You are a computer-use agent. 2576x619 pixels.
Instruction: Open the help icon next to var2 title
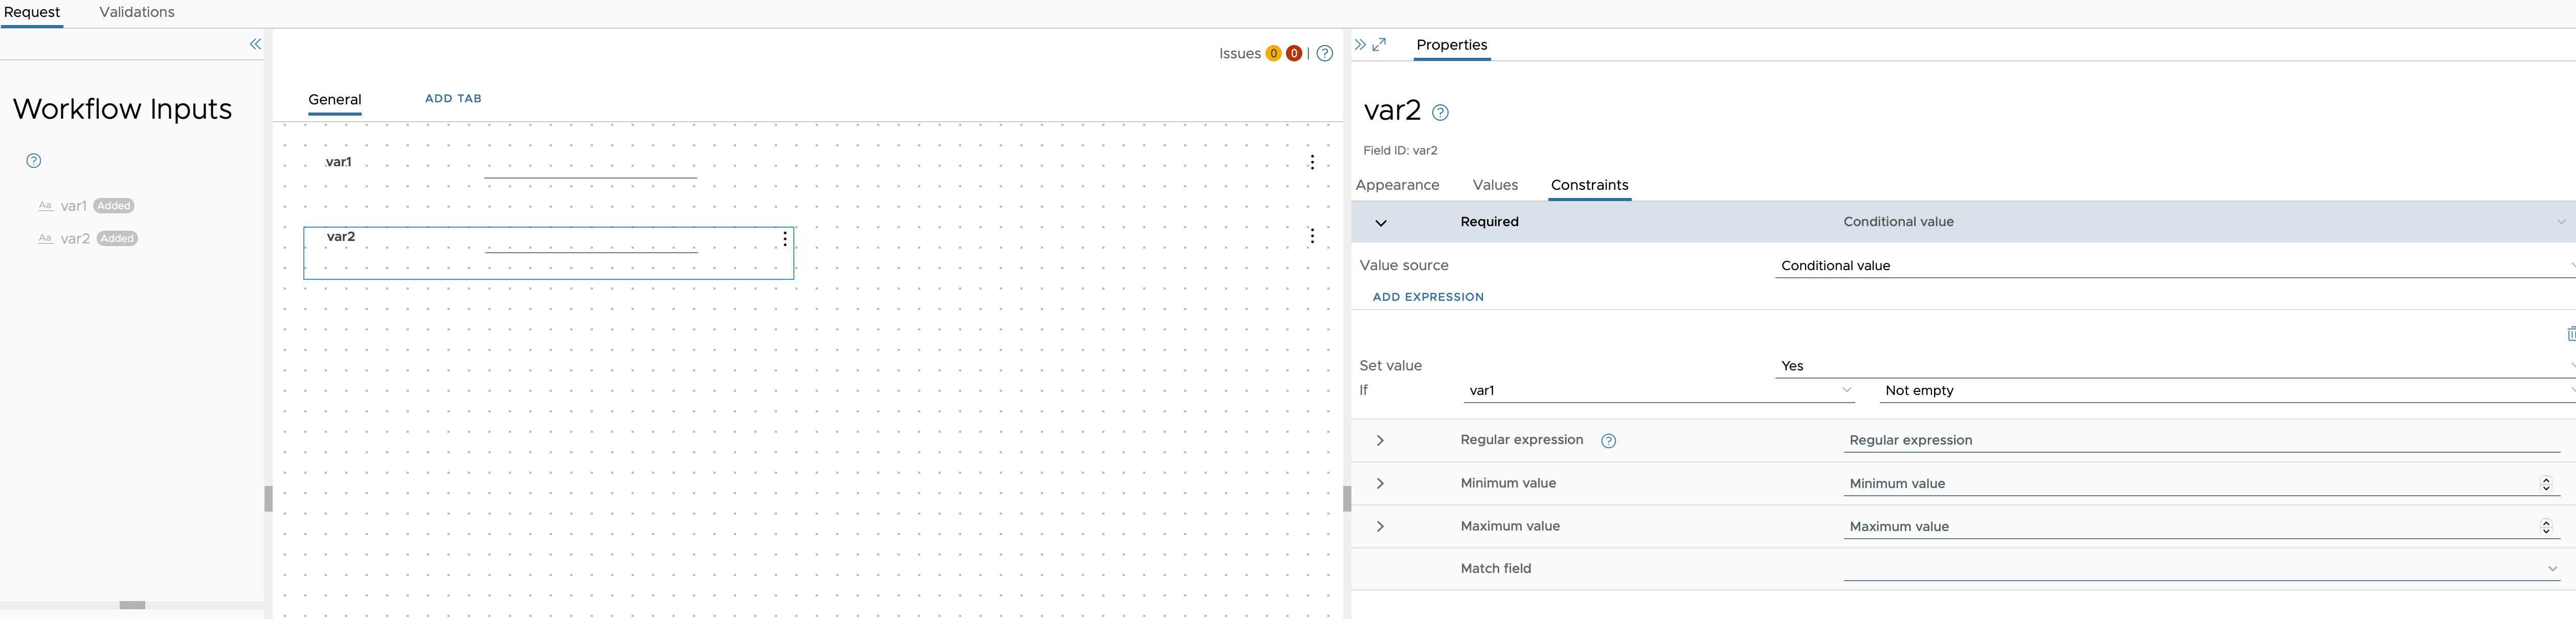click(x=1440, y=113)
